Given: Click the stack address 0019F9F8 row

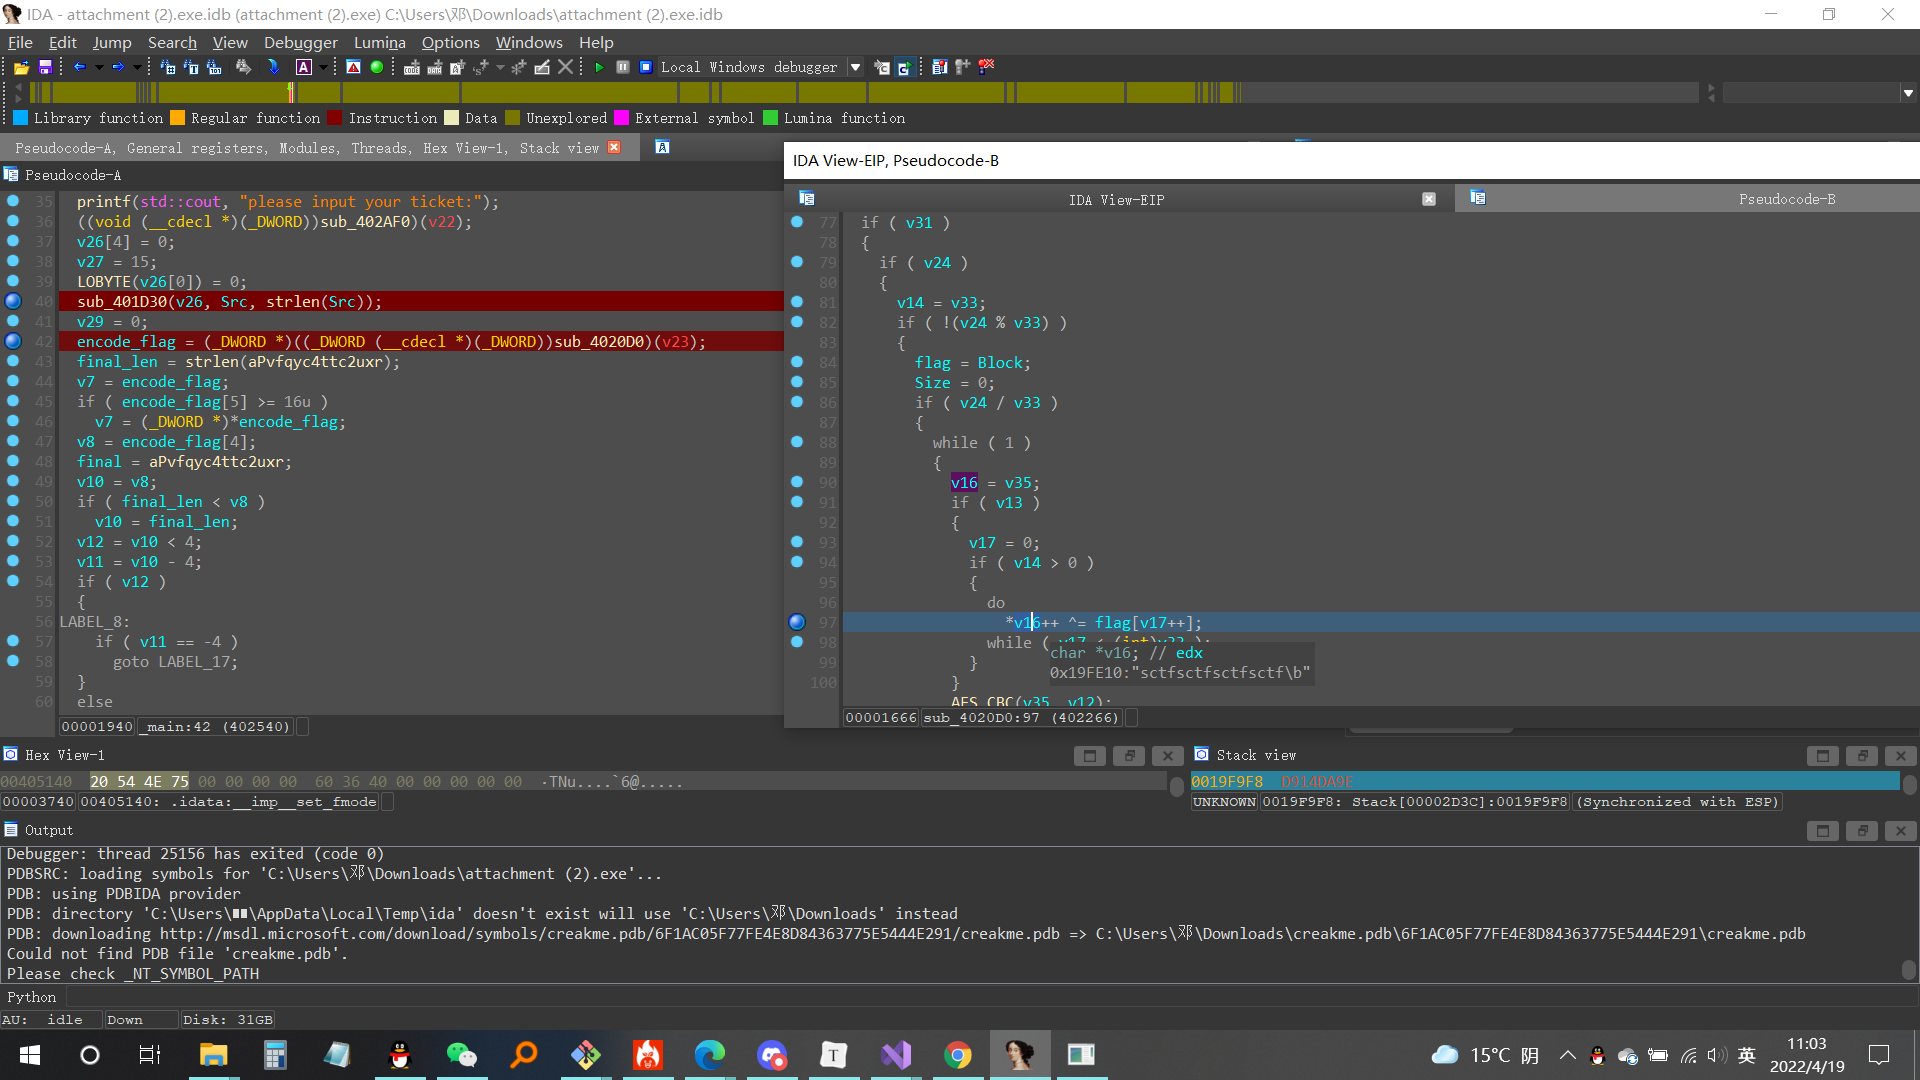Looking at the screenshot, I should click(x=1545, y=782).
